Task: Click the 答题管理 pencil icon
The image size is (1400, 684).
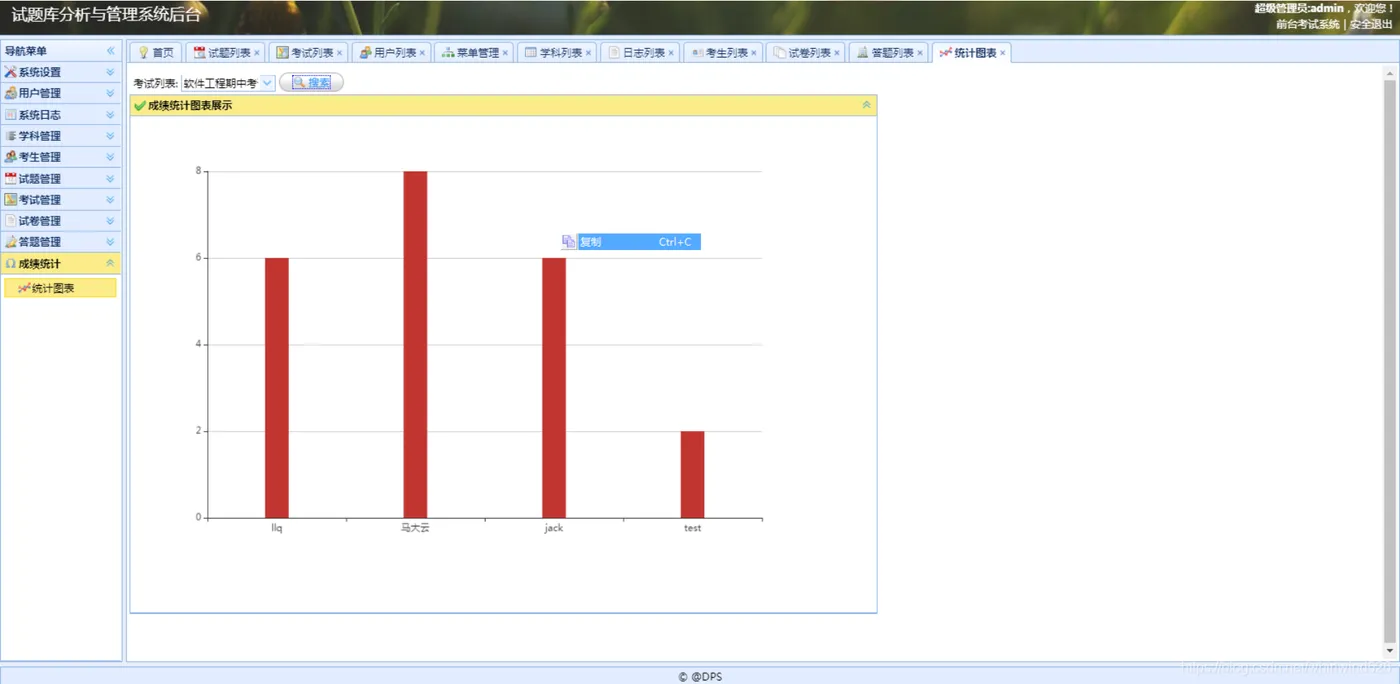Action: 10,242
